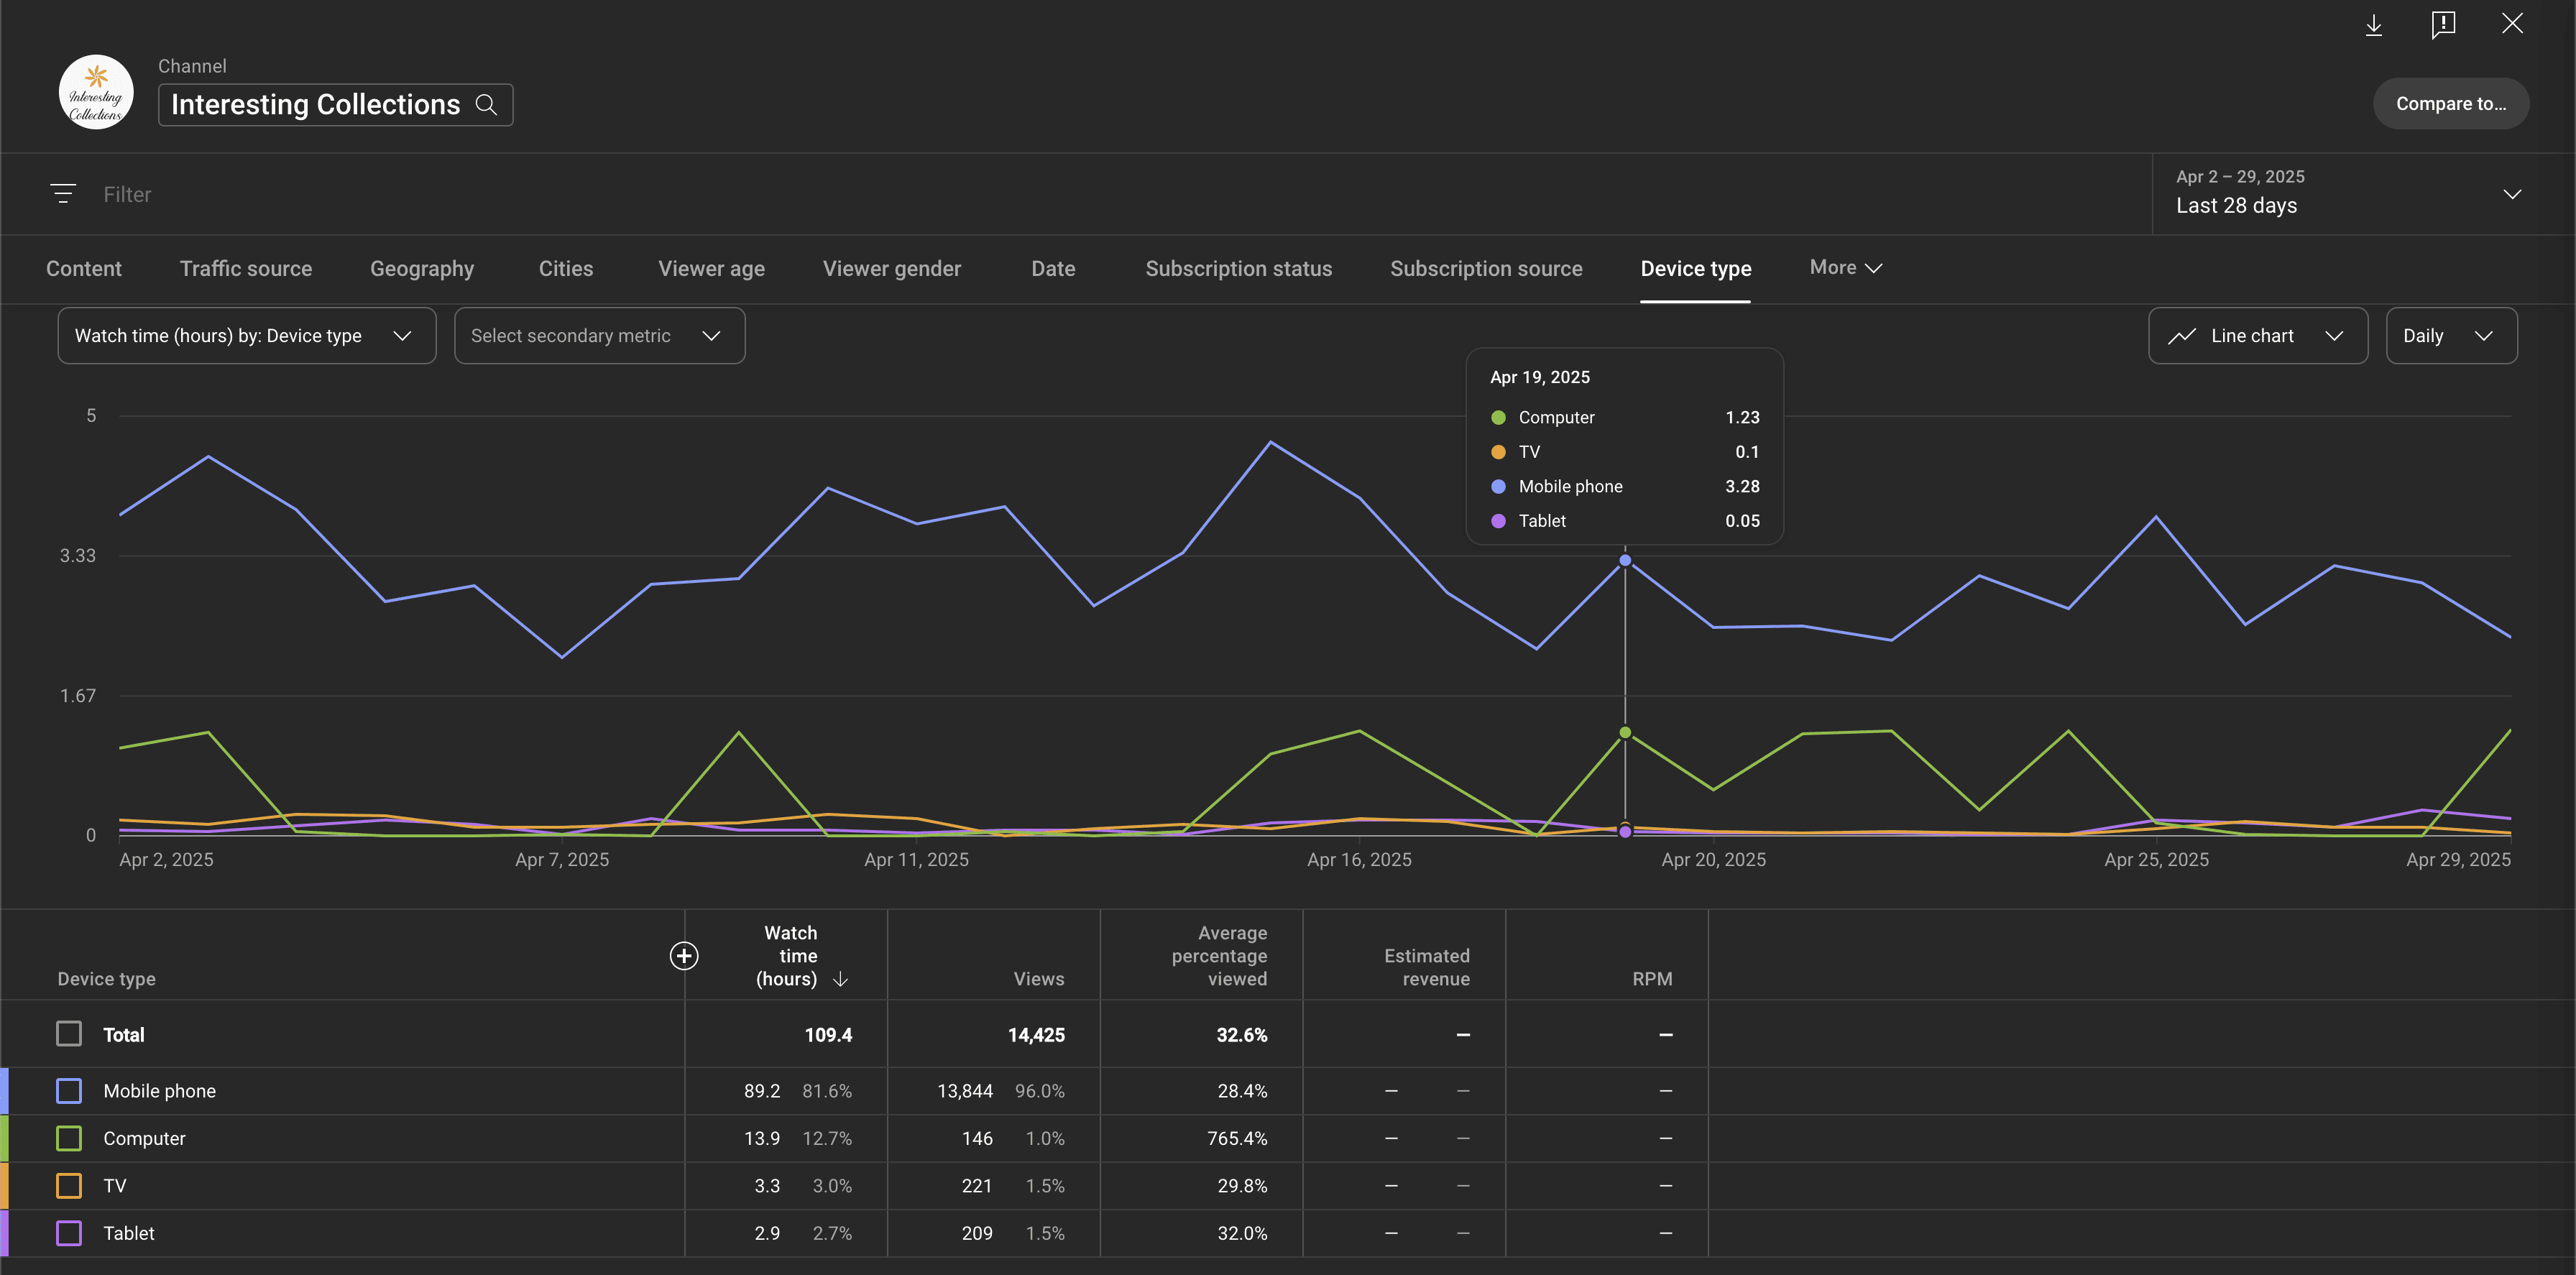Click the Computer data point on Apr 19
Screen dimensions: 2576x1275
(x=1625, y=733)
